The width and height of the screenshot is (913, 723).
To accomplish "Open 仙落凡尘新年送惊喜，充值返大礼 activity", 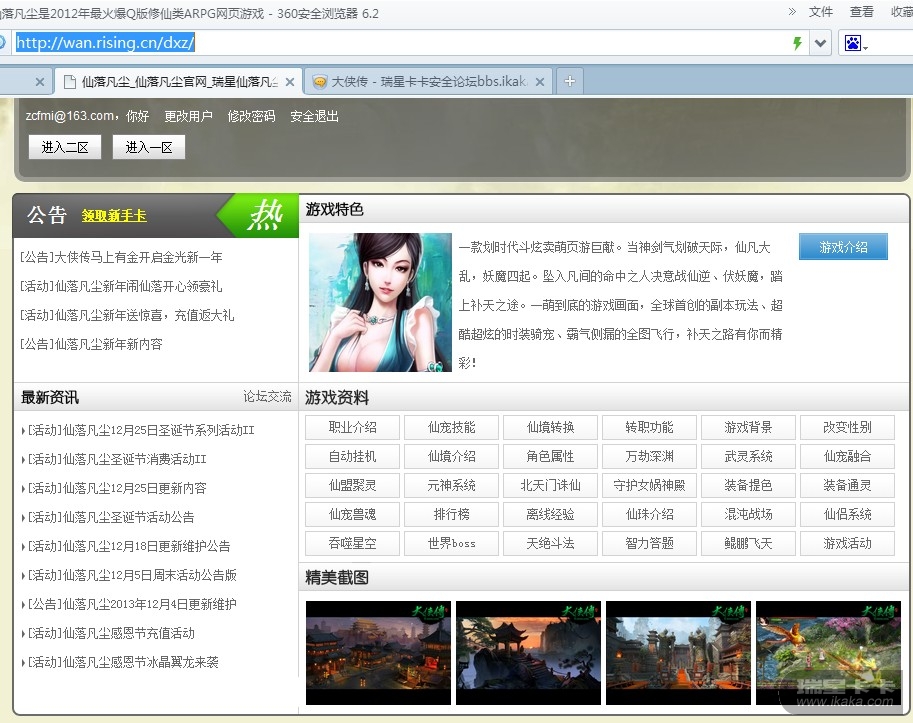I will pyautogui.click(x=127, y=316).
